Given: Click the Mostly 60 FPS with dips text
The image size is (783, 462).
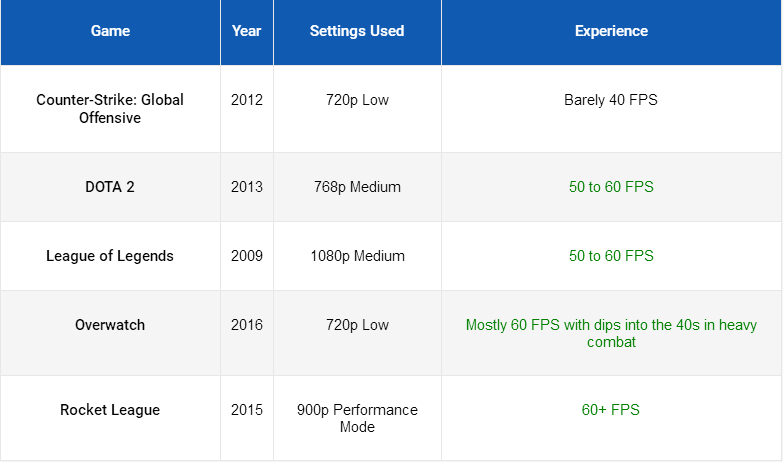Looking at the screenshot, I should coord(611,333).
